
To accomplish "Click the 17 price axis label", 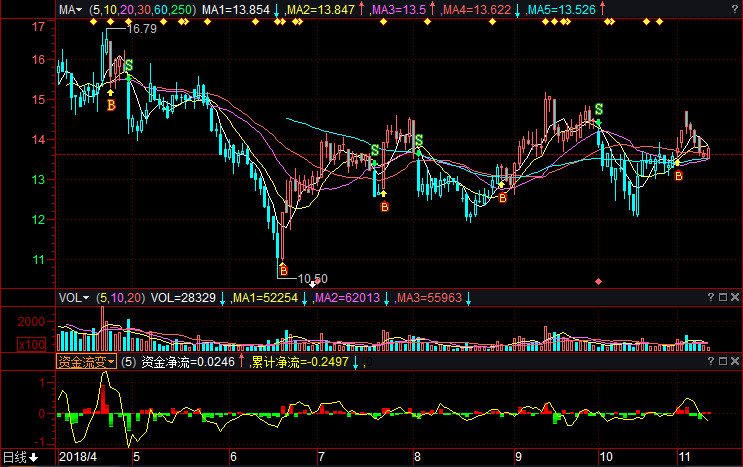I will point(38,27).
